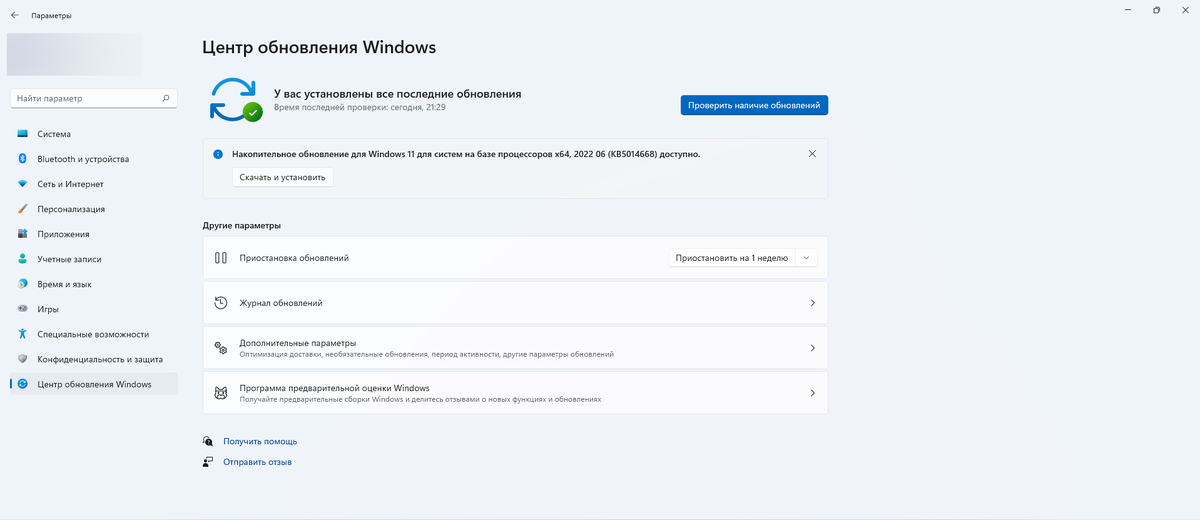Click the back arrow next to Параметры

click(14, 15)
